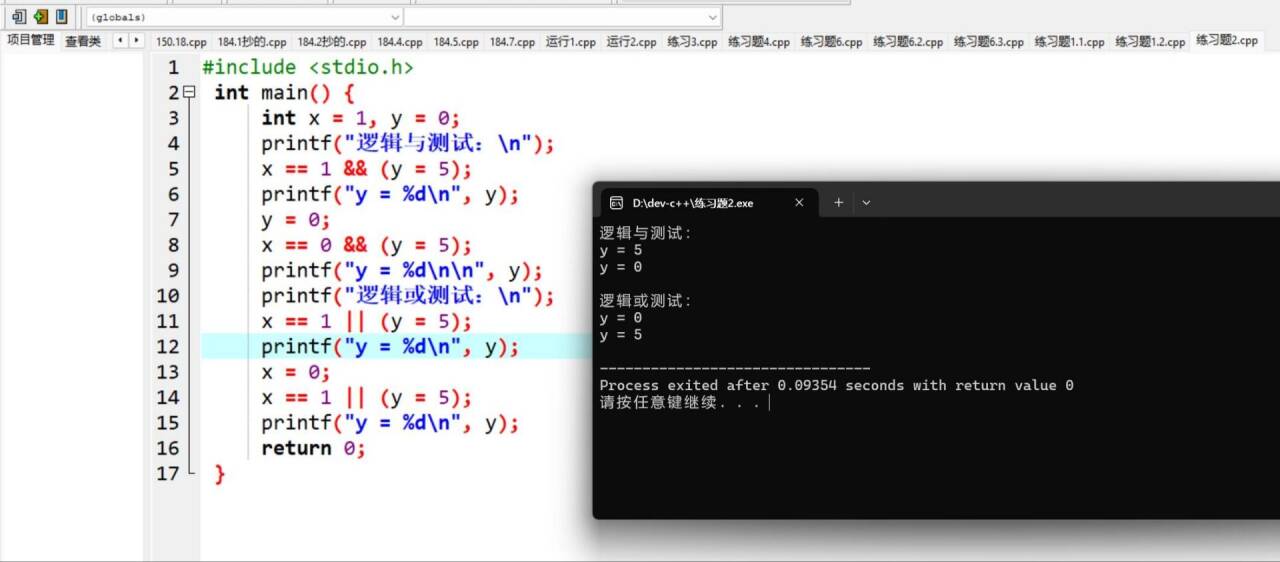Screen dimensions: 1280x562
Task: Click the right arrow to scroll panel tabs
Action: [136, 40]
